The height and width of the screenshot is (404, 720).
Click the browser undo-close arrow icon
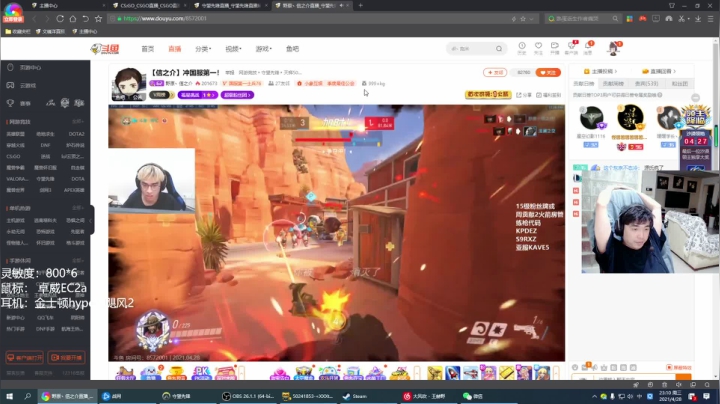click(x=85, y=19)
